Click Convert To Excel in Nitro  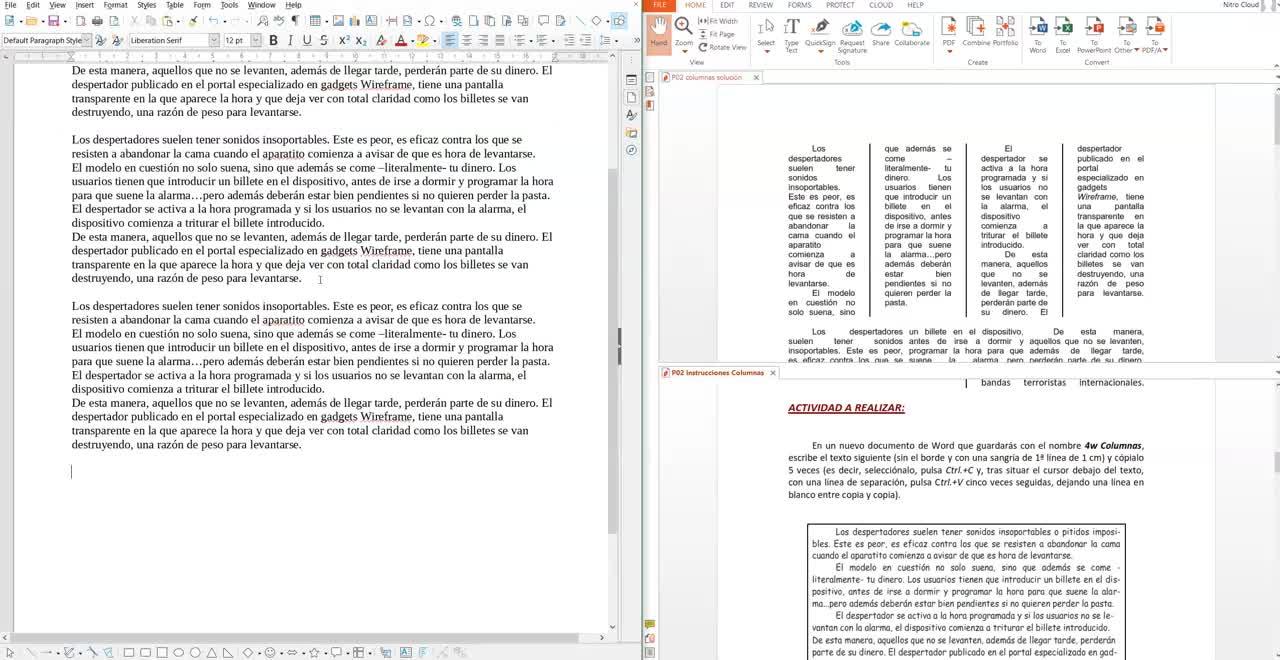click(x=1063, y=35)
